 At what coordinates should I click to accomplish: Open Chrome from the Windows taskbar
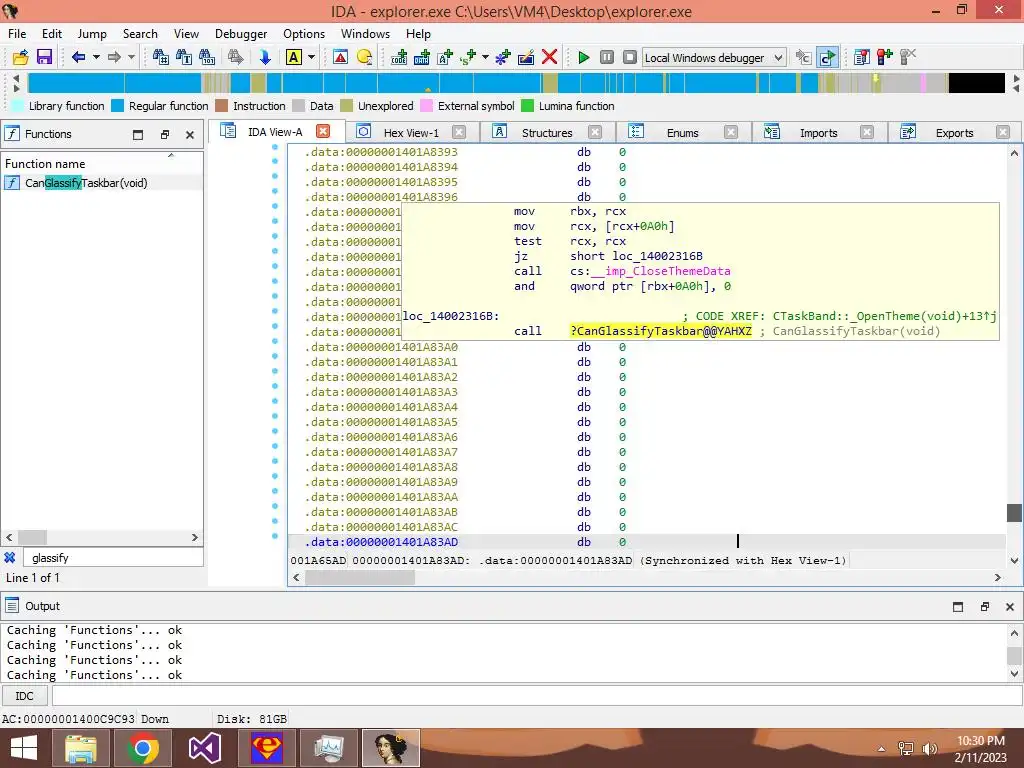(143, 748)
